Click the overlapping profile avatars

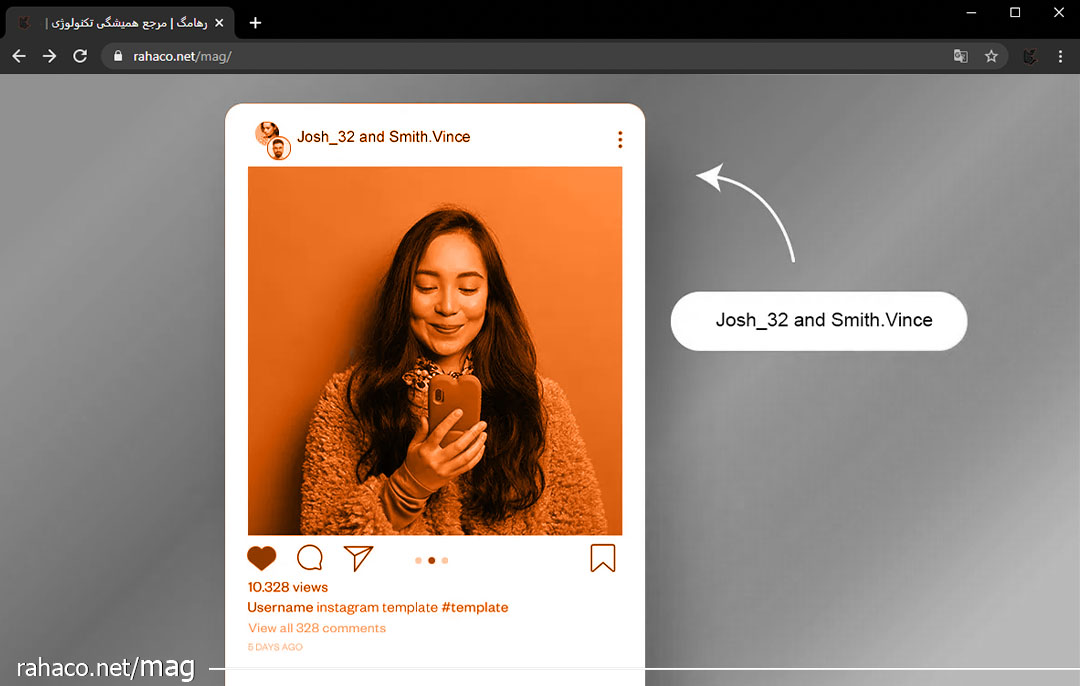tap(272, 141)
